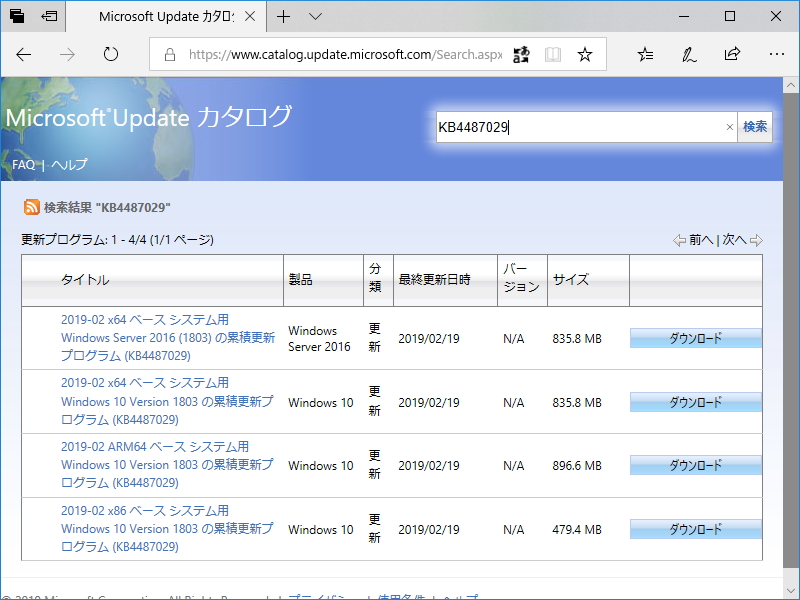
Task: Download the Windows Server 2016 cumulative update
Action: 695,338
